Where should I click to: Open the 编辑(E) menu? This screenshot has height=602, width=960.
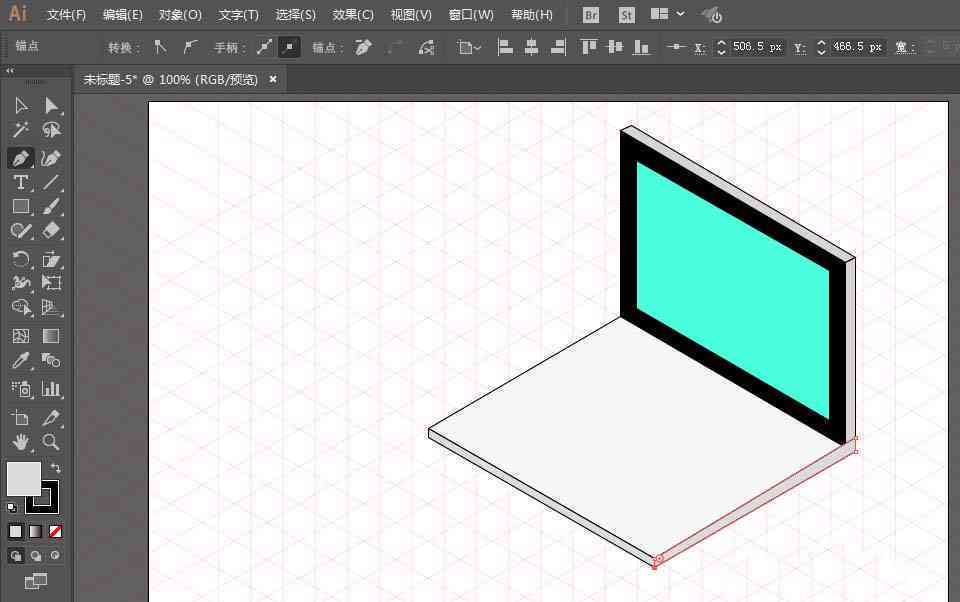122,15
